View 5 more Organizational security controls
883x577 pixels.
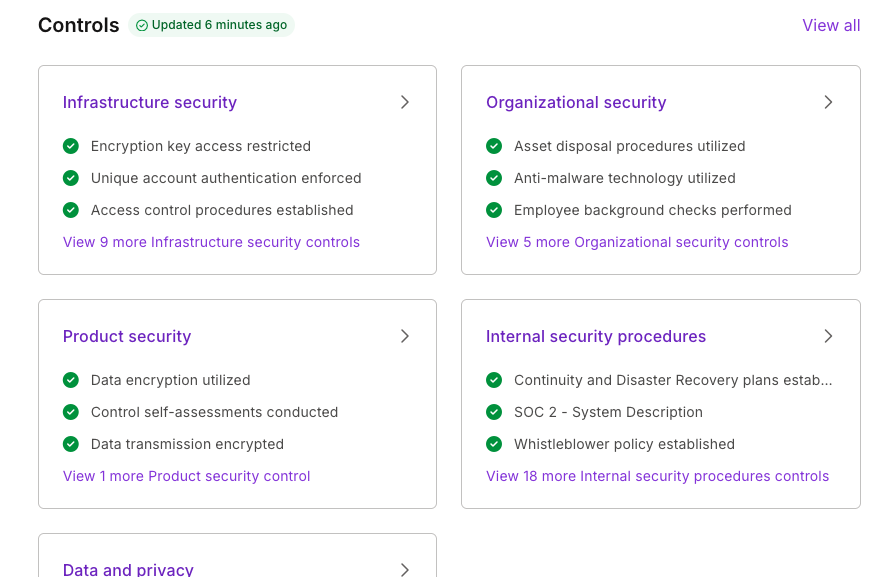tap(637, 242)
